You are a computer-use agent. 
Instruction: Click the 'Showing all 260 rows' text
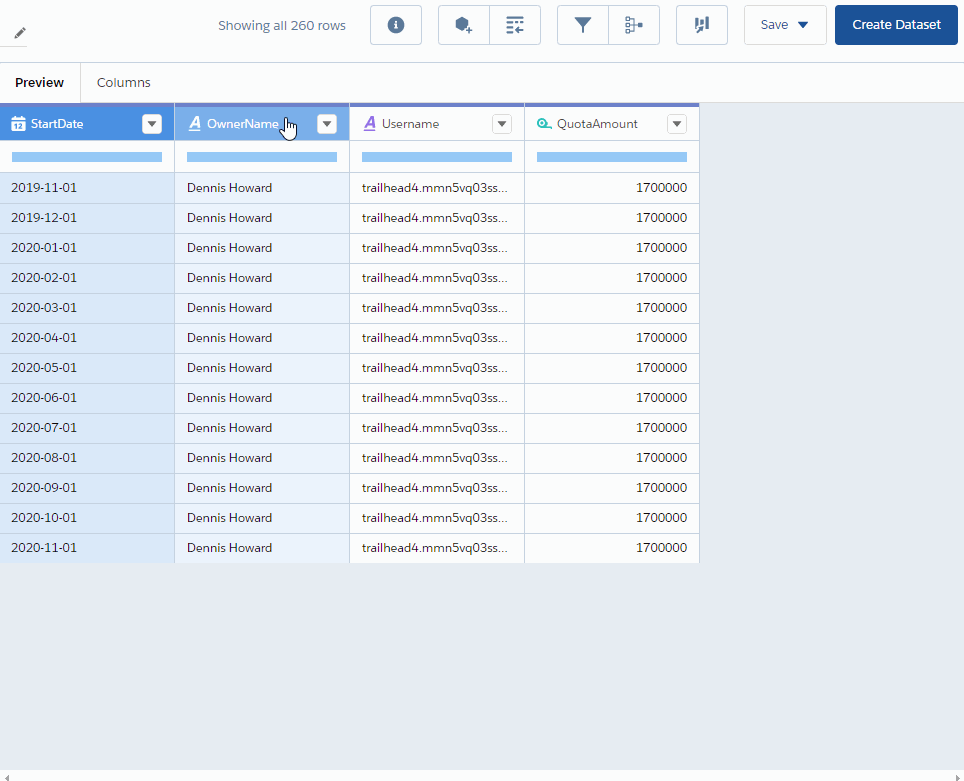[282, 25]
